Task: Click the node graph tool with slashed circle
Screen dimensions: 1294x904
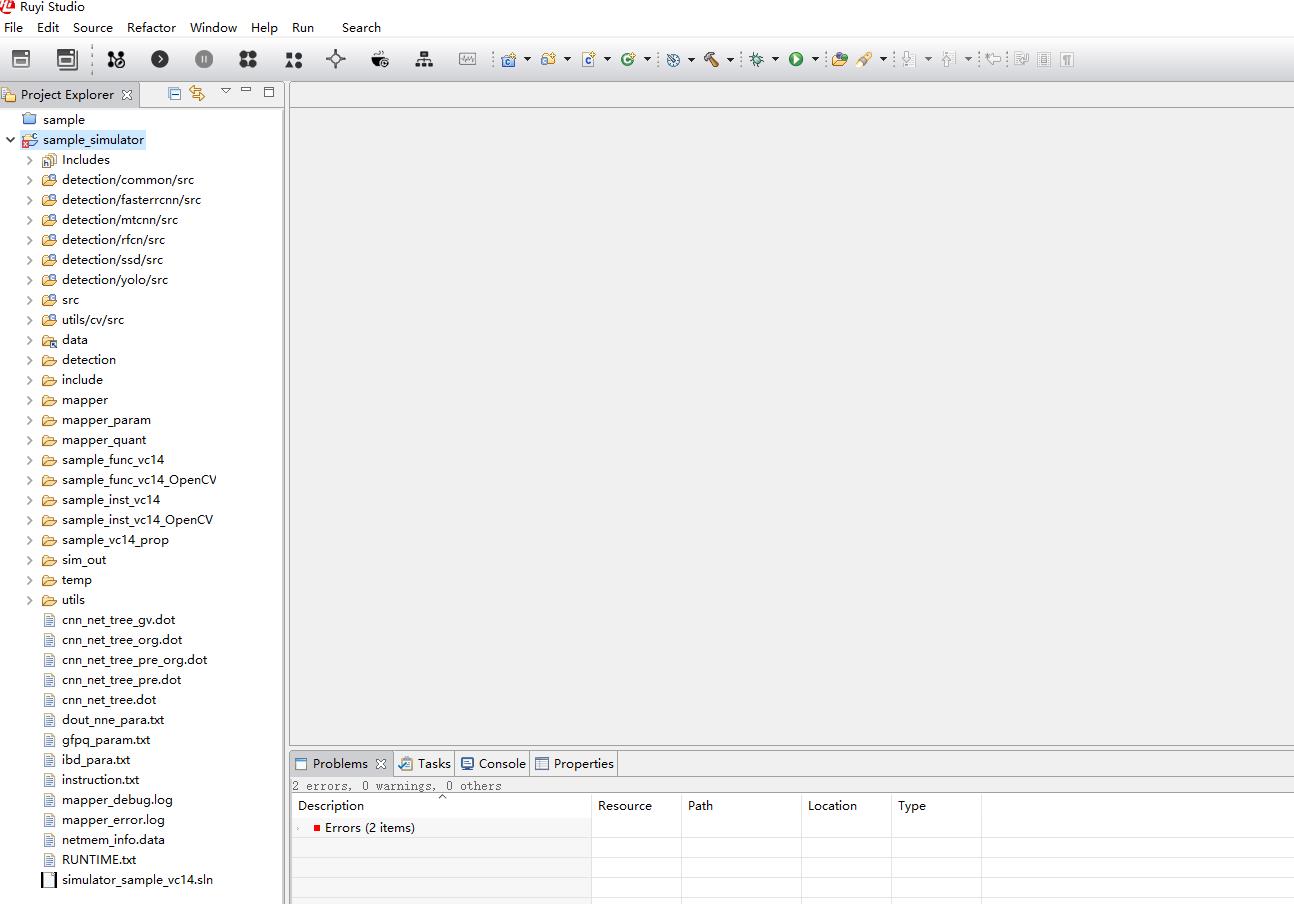Action: 116,59
